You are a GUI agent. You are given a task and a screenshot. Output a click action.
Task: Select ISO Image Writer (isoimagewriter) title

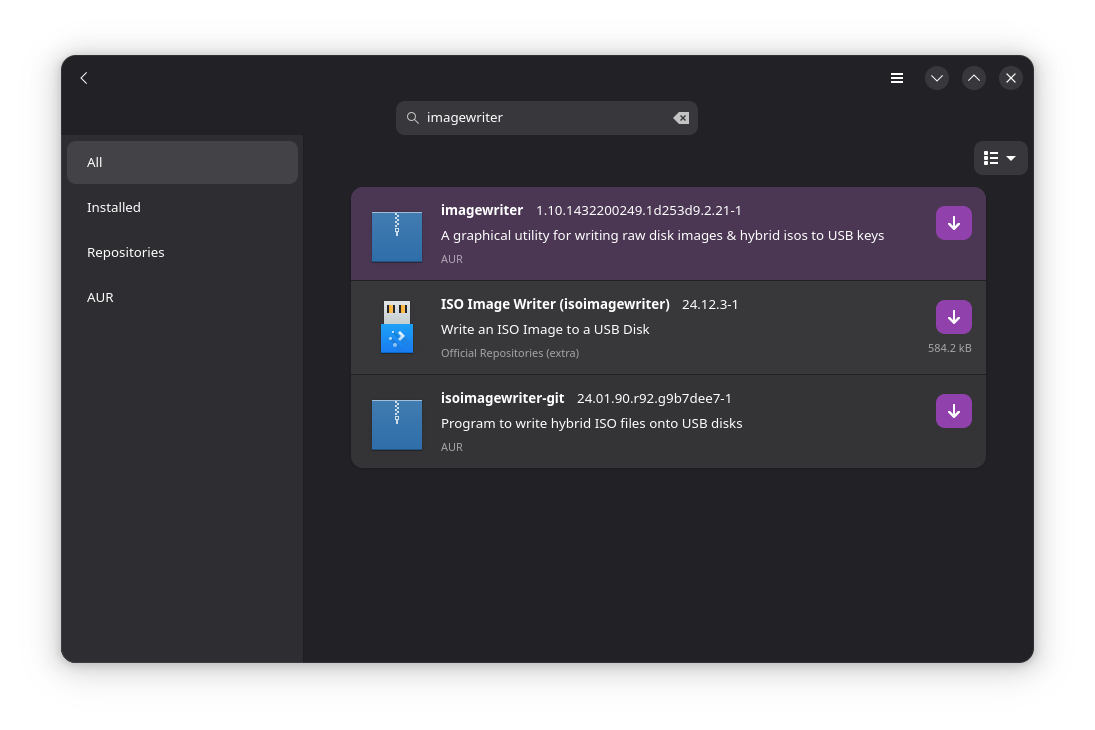pyautogui.click(x=555, y=305)
